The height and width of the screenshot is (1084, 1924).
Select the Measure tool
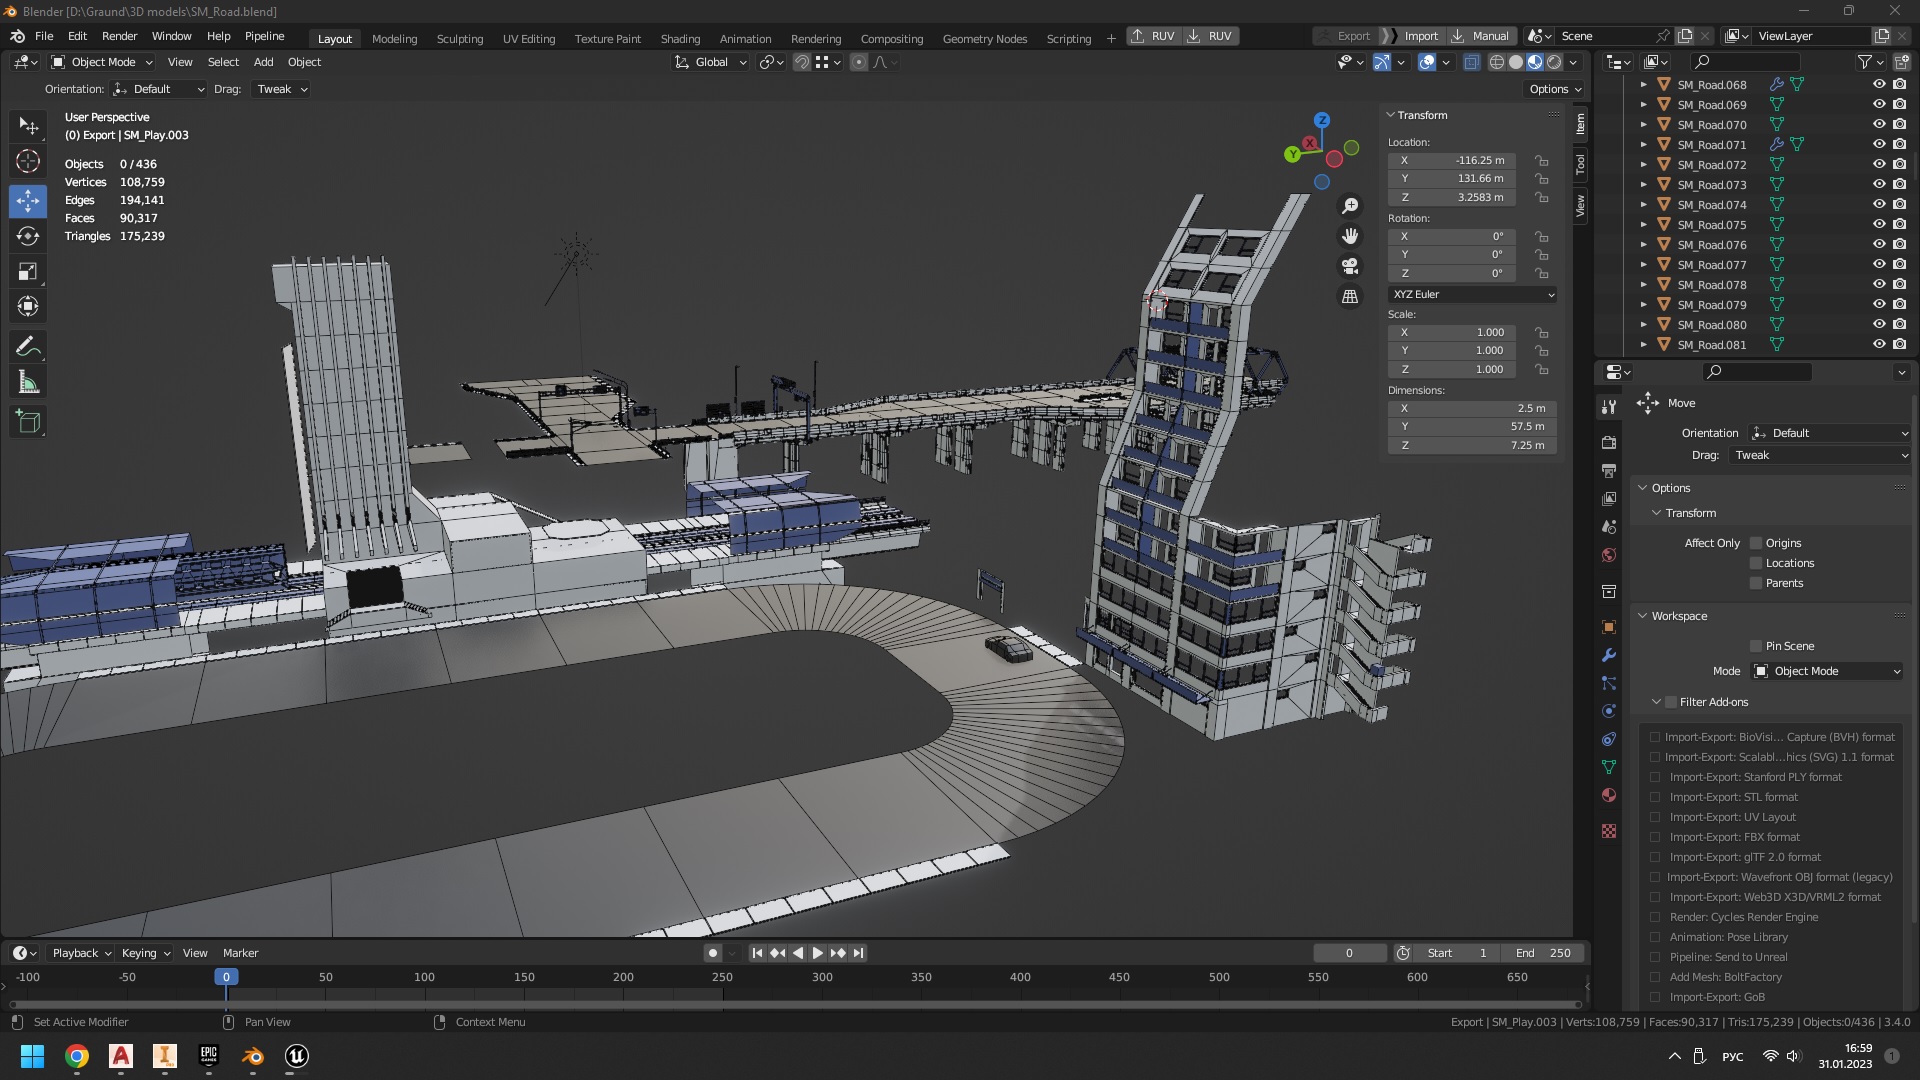click(x=28, y=383)
